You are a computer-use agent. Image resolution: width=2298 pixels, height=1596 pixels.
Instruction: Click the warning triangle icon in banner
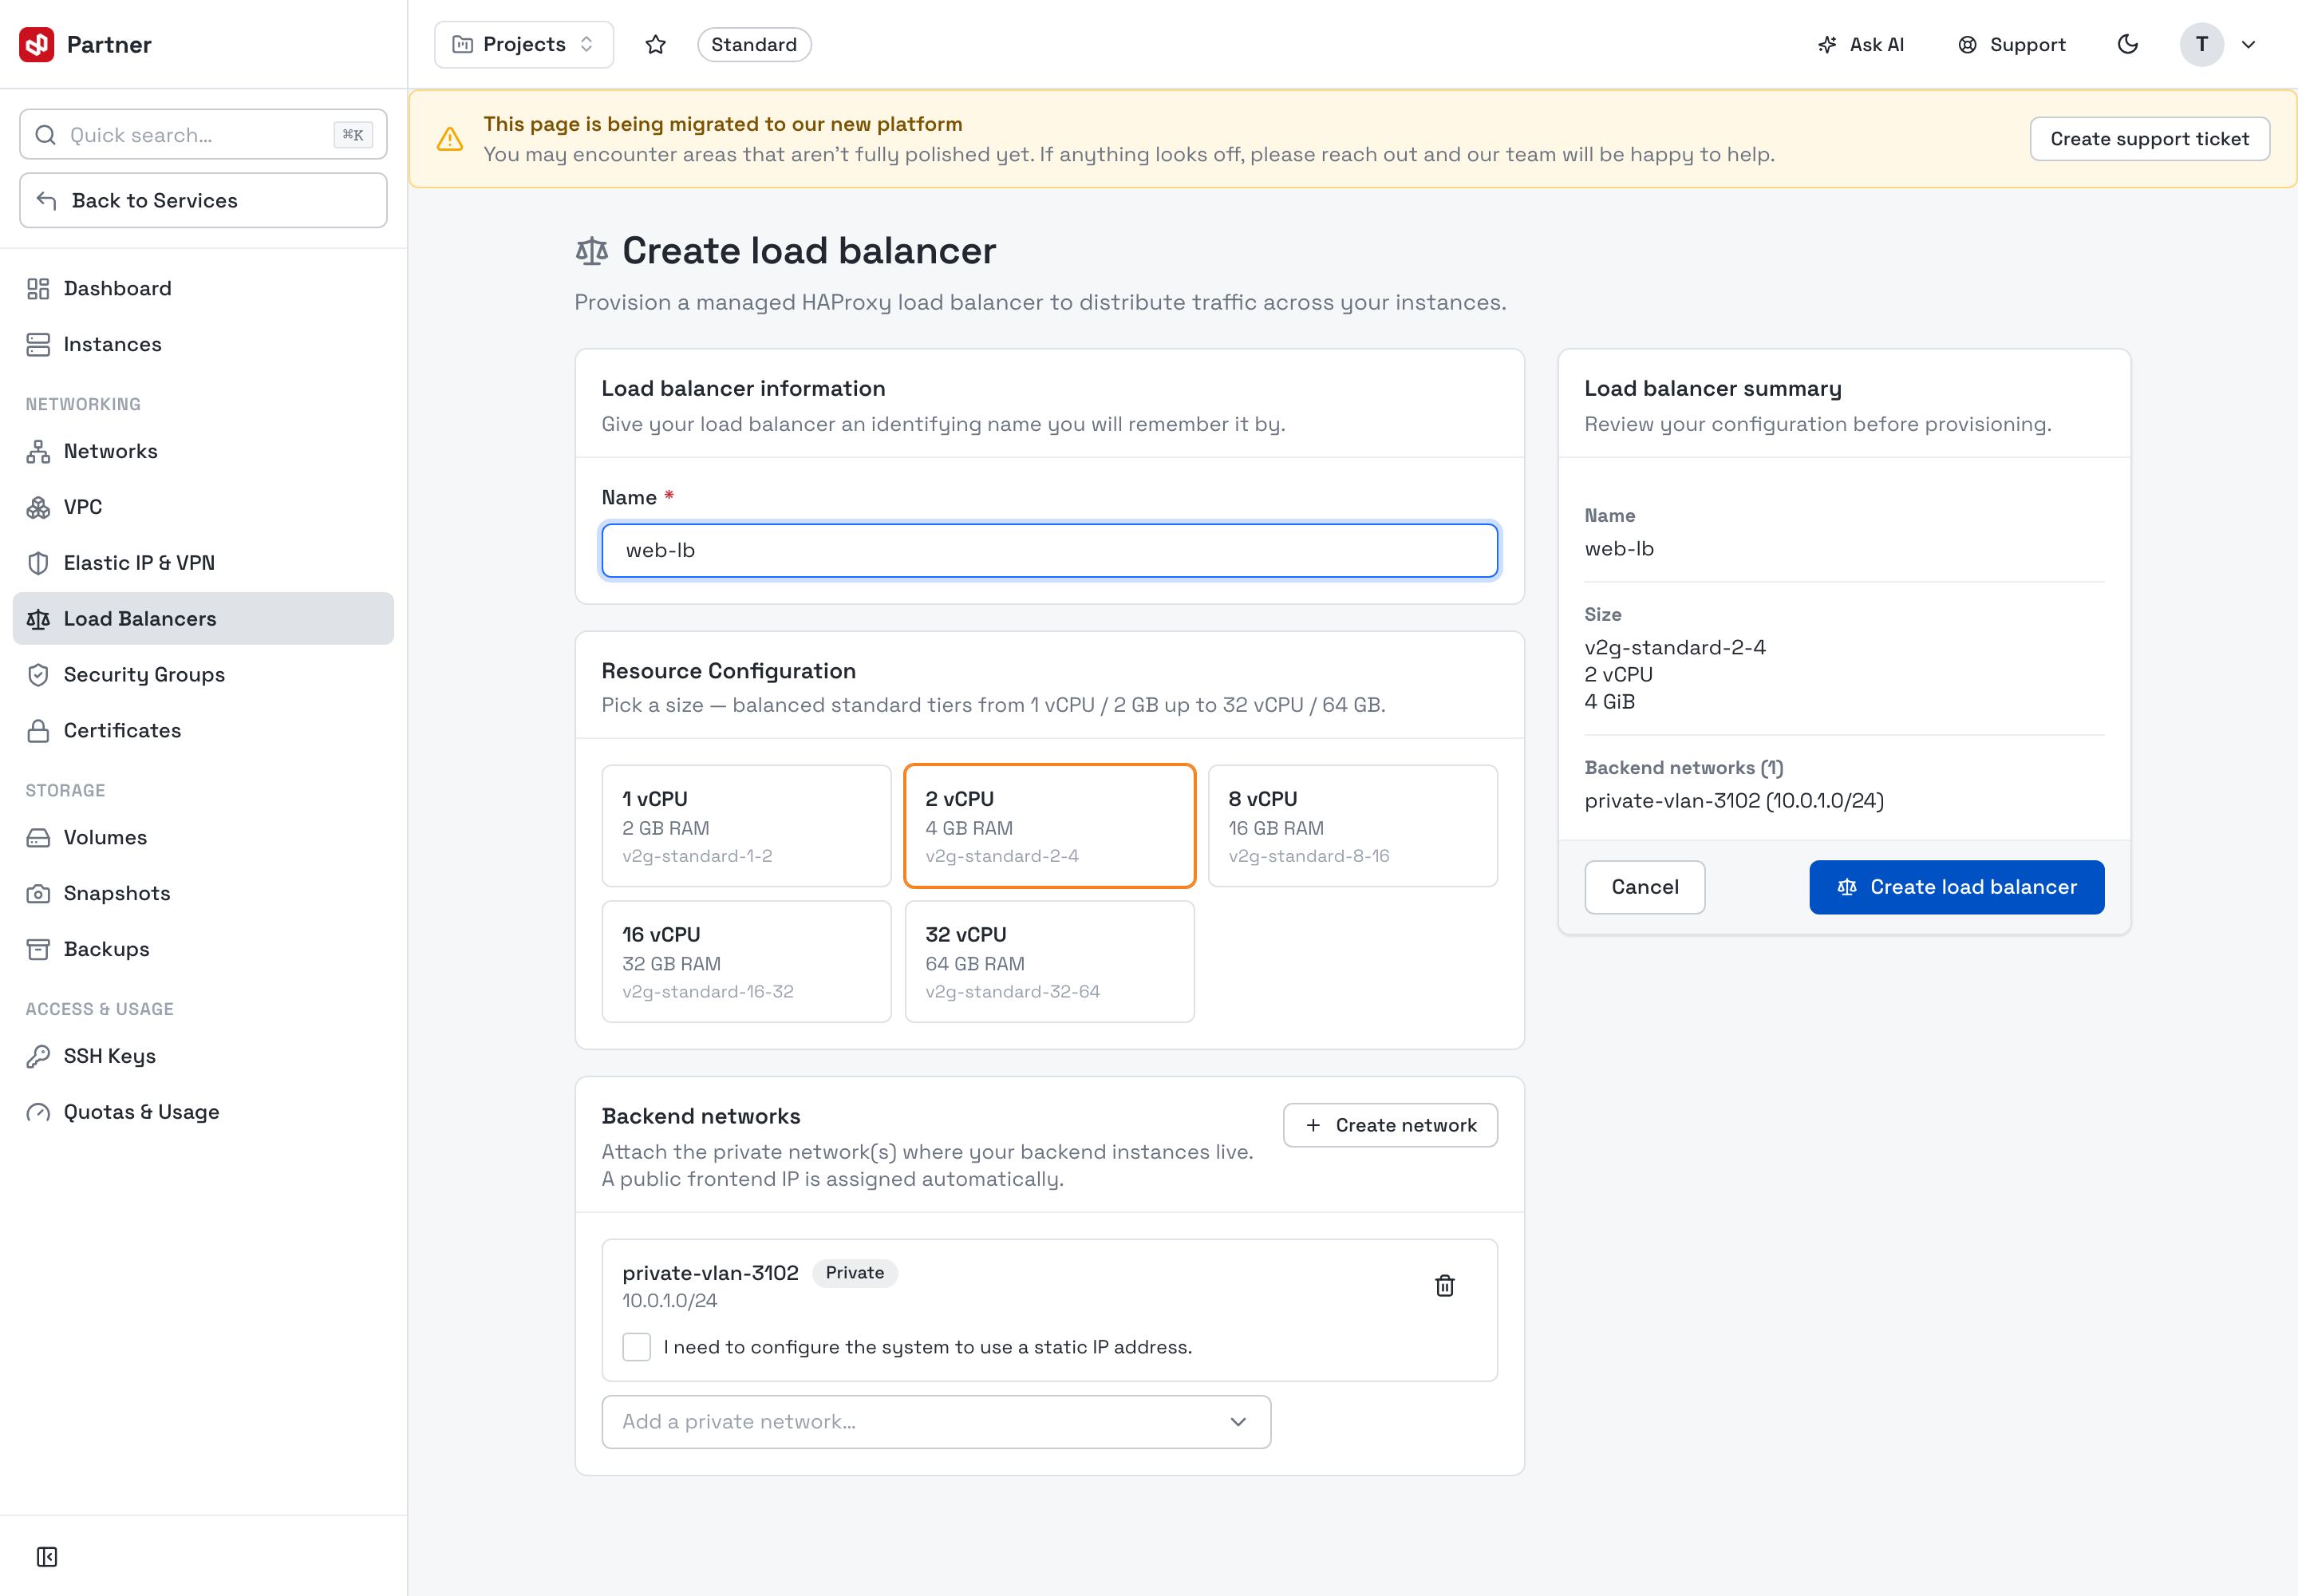(x=450, y=139)
